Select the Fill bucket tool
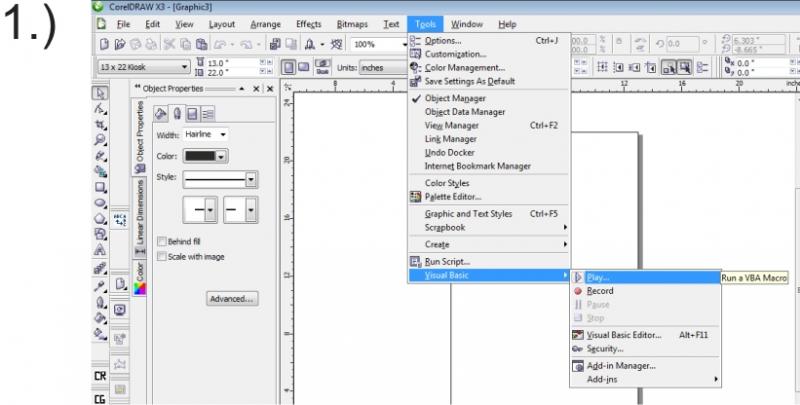This screenshot has height=405, width=800. pyautogui.click(x=100, y=318)
